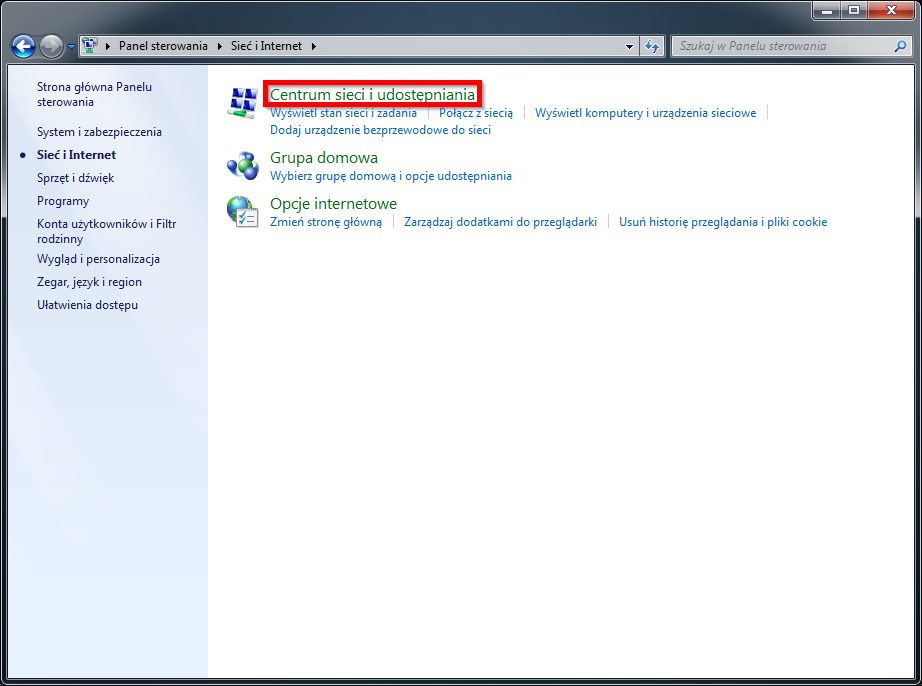The height and width of the screenshot is (686, 922).
Task: Expand arrow after Sieć i Internet breadcrumb
Action: [x=314, y=46]
